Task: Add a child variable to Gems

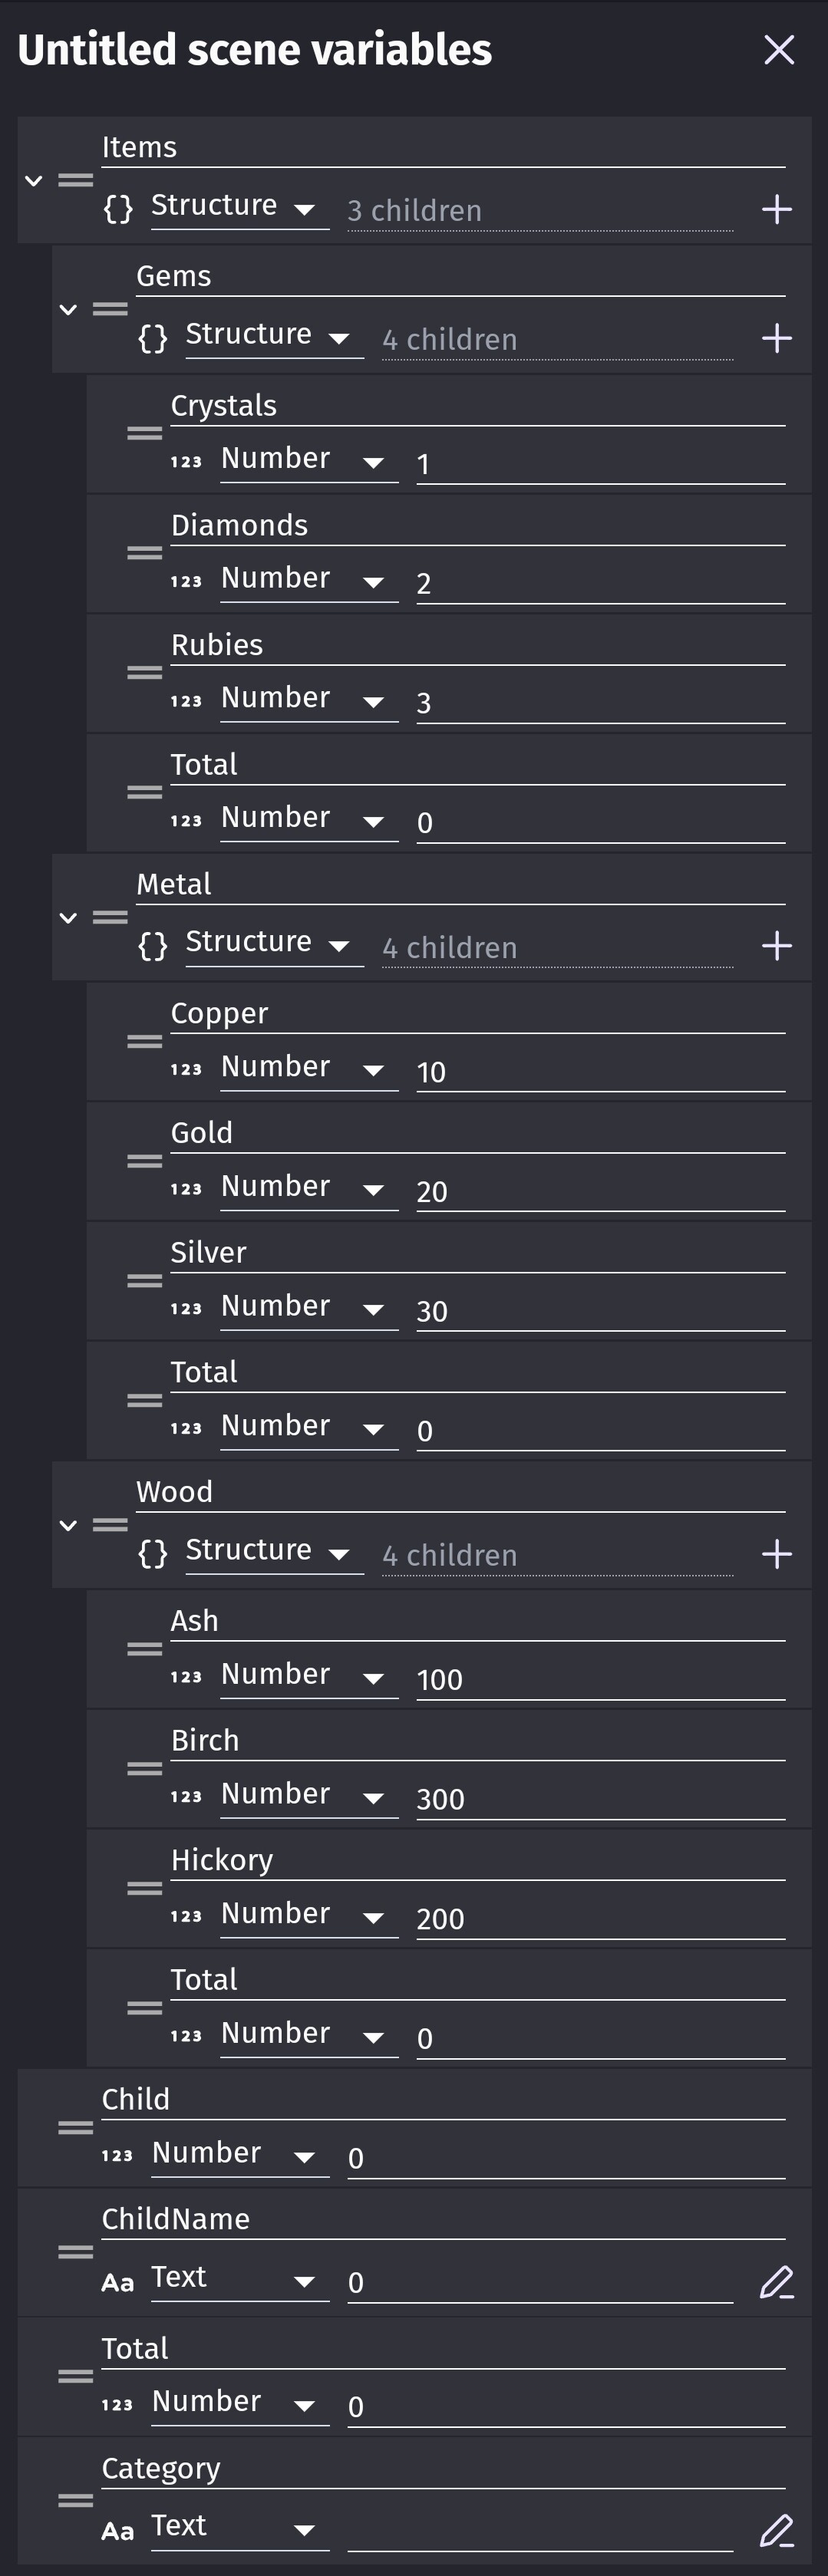Action: (776, 339)
